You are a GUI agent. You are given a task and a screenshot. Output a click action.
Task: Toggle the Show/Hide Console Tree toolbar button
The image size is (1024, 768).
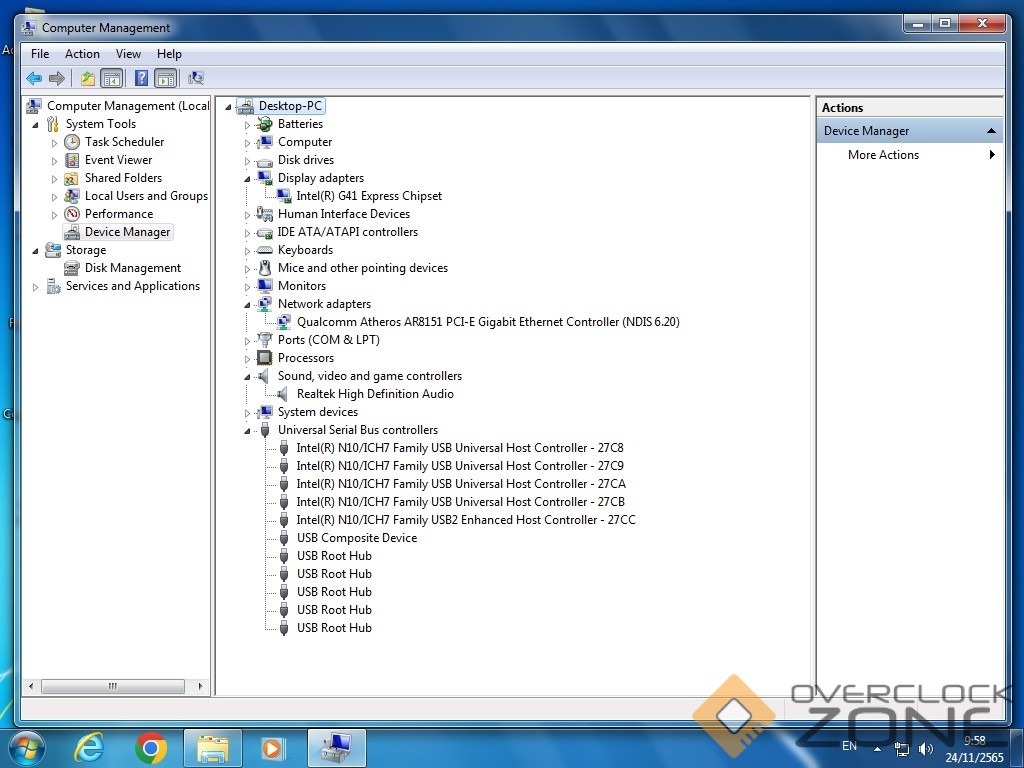click(112, 78)
